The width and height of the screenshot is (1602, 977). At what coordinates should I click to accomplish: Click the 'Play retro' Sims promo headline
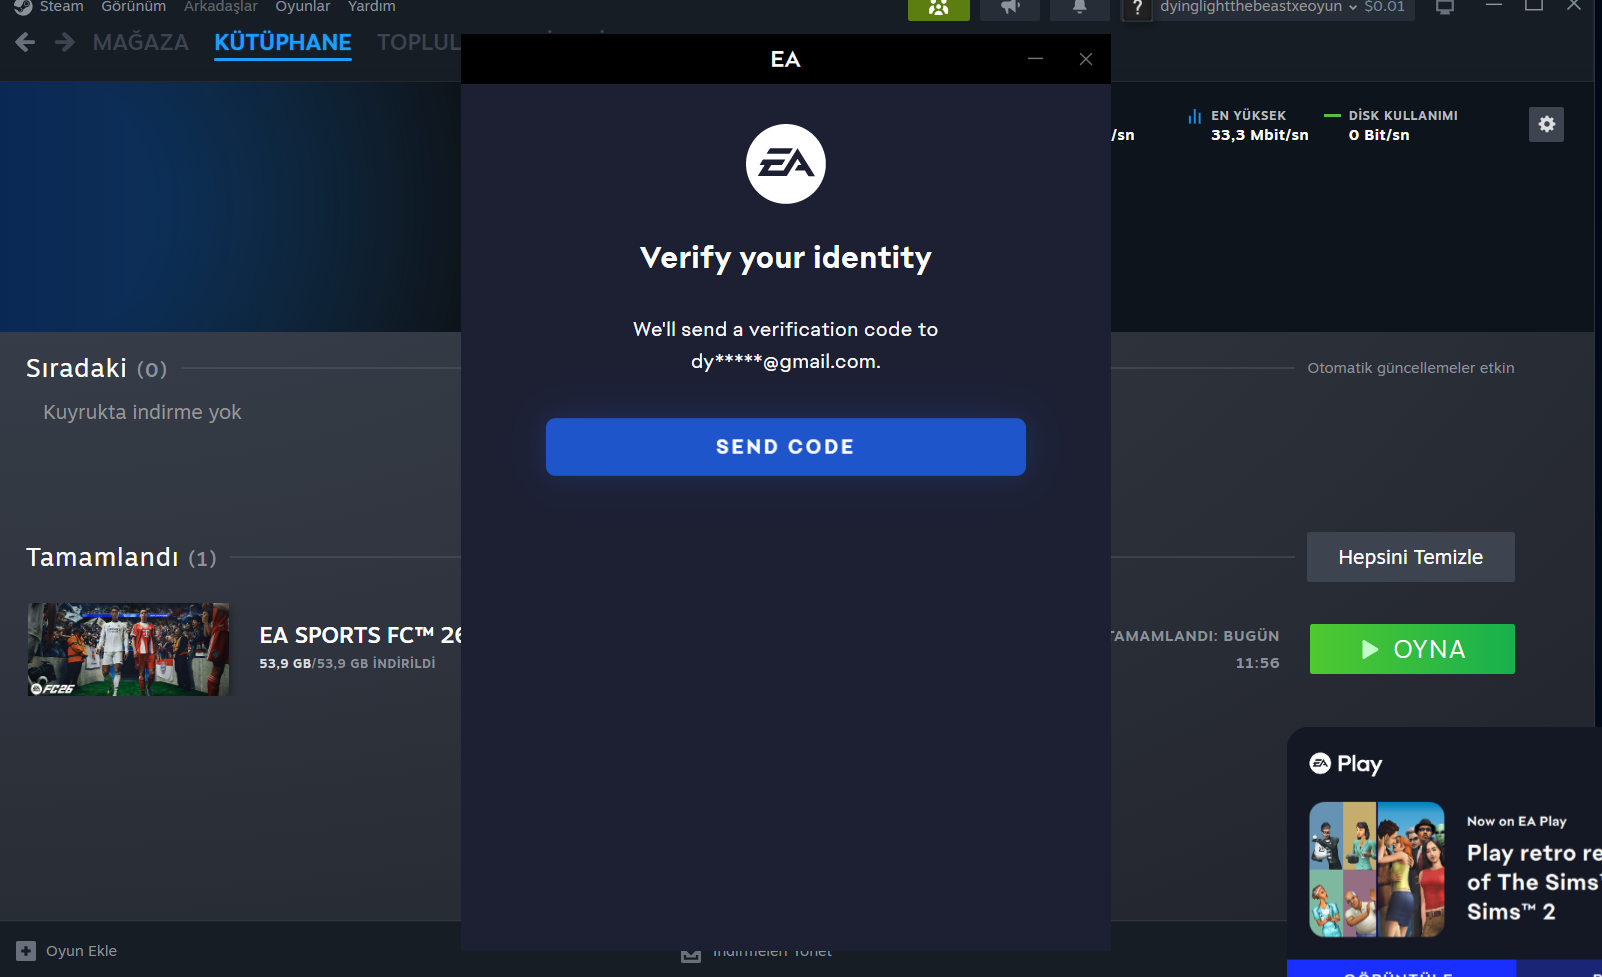(1534, 882)
